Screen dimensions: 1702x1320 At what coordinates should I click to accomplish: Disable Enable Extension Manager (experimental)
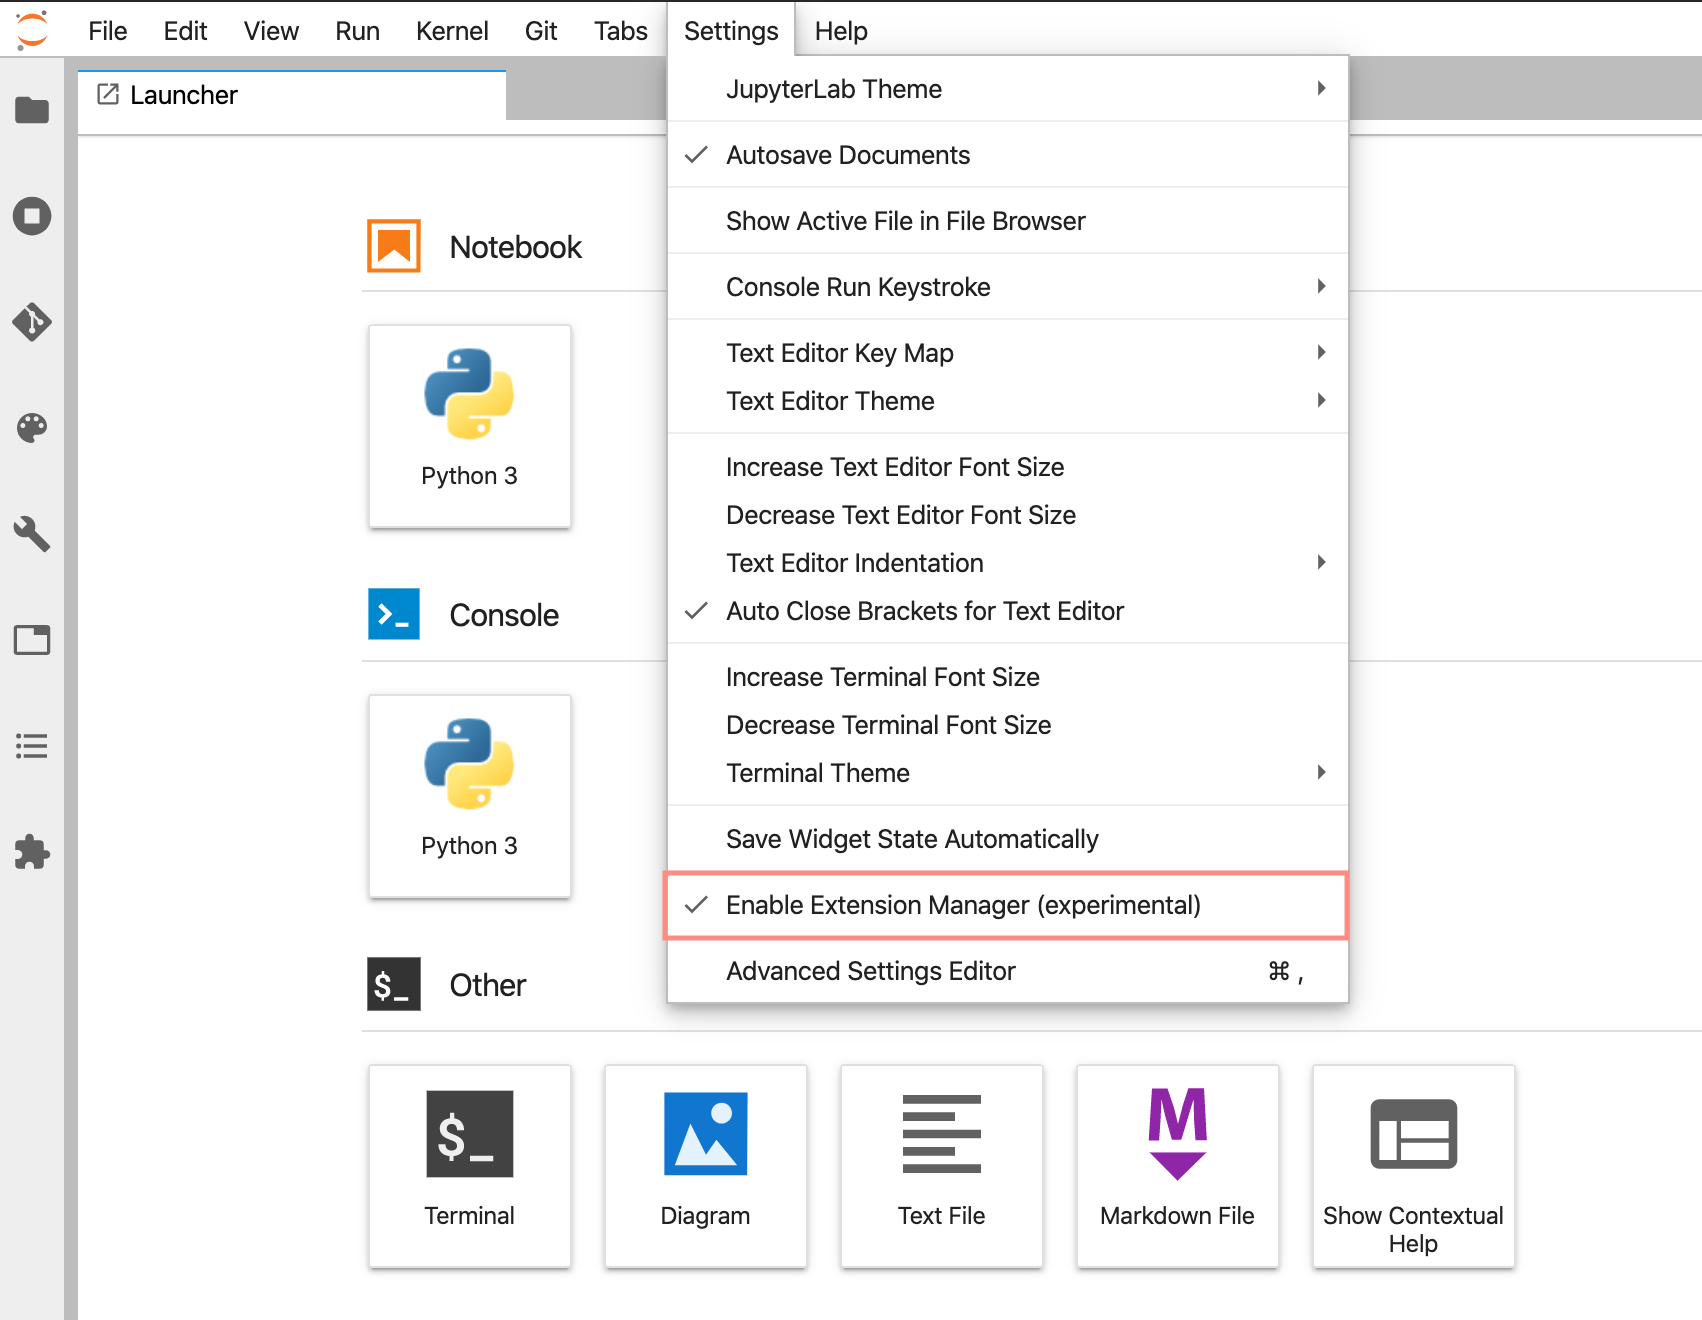click(1008, 905)
